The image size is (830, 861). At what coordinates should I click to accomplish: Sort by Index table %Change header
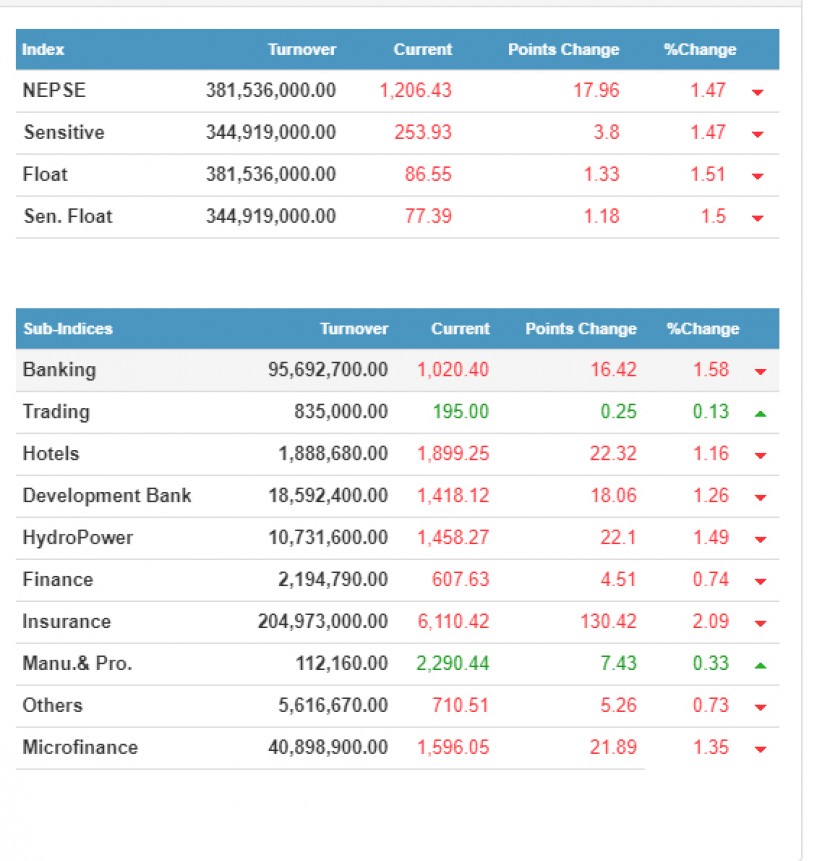(x=700, y=50)
